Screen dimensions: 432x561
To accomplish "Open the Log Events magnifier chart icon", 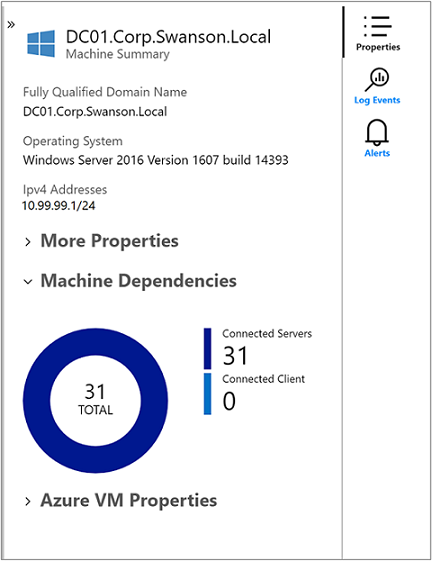I will [377, 79].
